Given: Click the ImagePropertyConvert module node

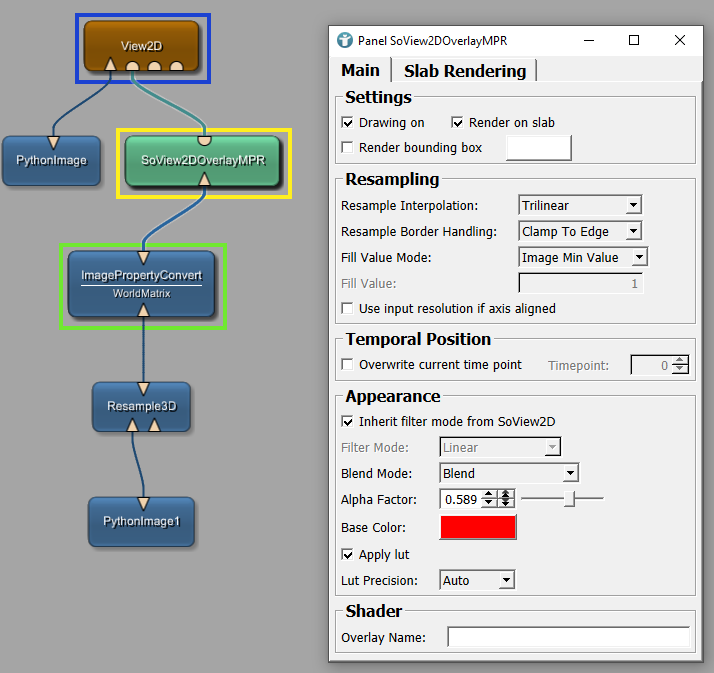Looking at the screenshot, I should (x=142, y=283).
